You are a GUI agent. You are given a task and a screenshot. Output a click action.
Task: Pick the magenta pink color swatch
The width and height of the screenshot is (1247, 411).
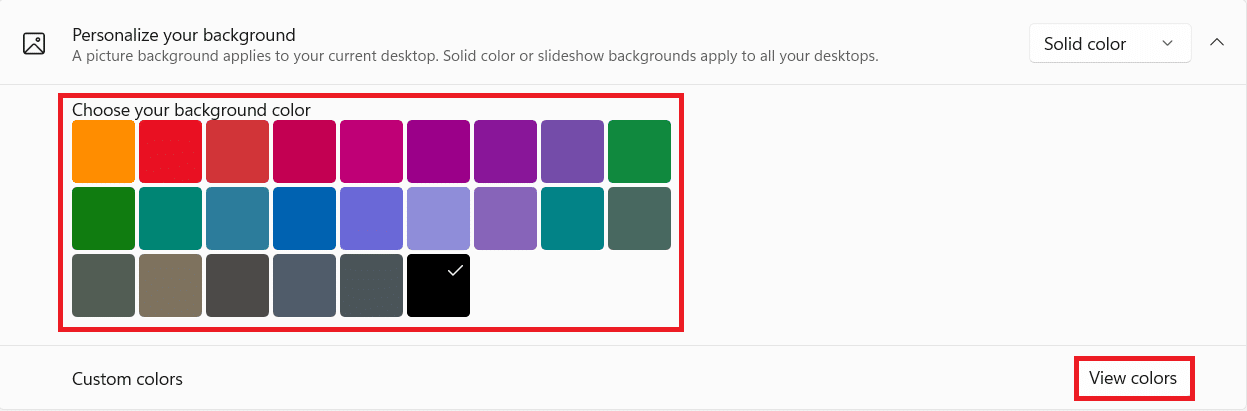pos(371,151)
